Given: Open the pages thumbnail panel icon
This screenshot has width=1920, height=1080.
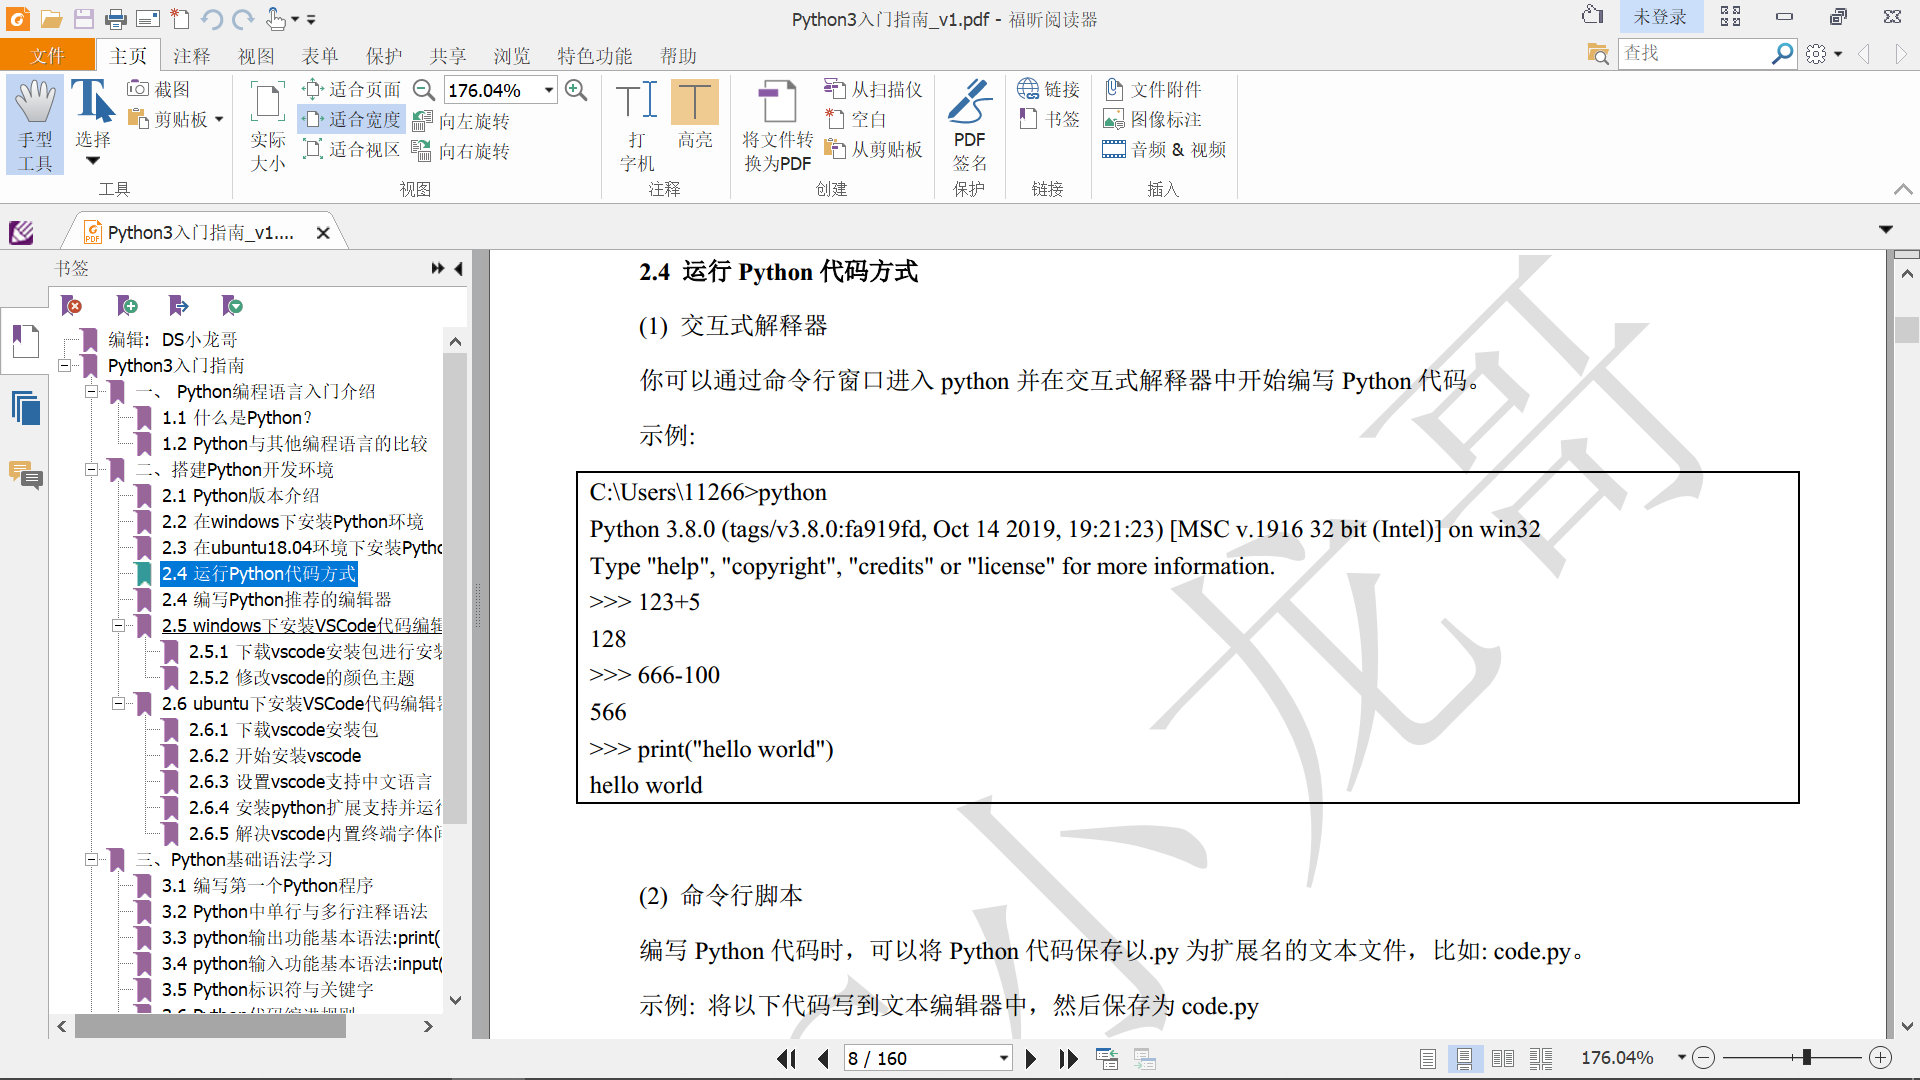Looking at the screenshot, I should tap(26, 408).
